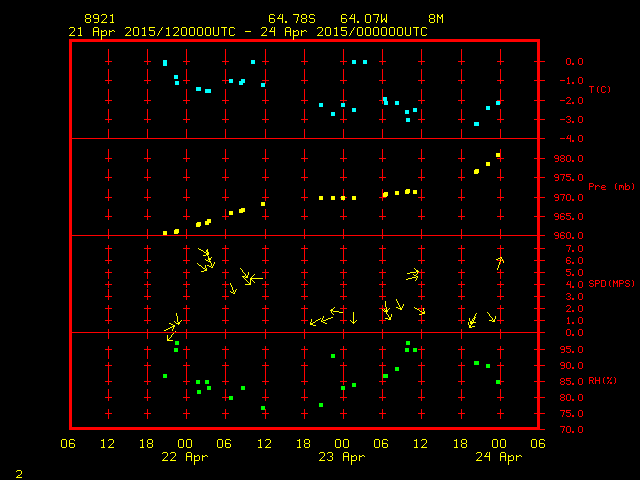Click the 960.0 pressure tick value
This screenshot has width=640, height=480.
point(570,236)
